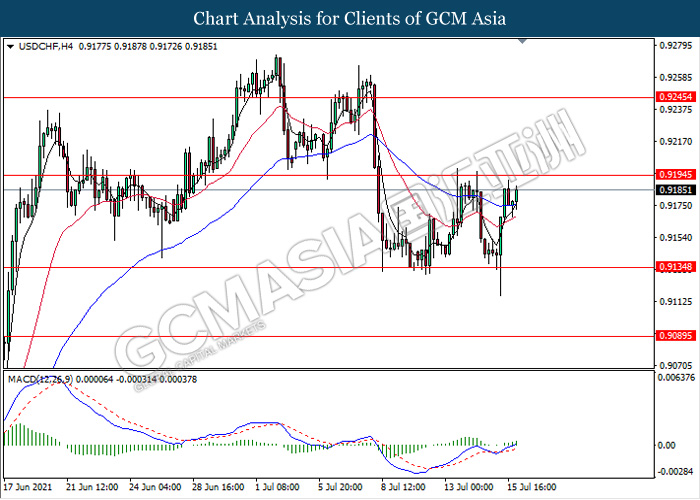This screenshot has height=500, width=700.
Task: Click the 15 Jul 16:00 time label
Action: (532, 487)
